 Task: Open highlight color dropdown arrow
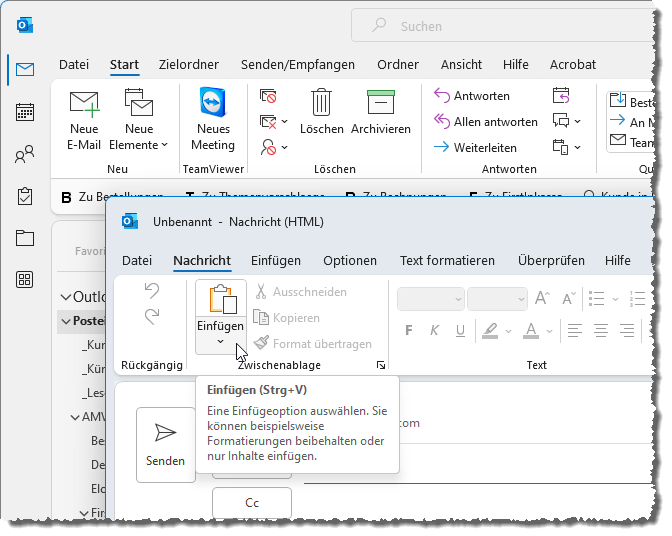coord(508,331)
